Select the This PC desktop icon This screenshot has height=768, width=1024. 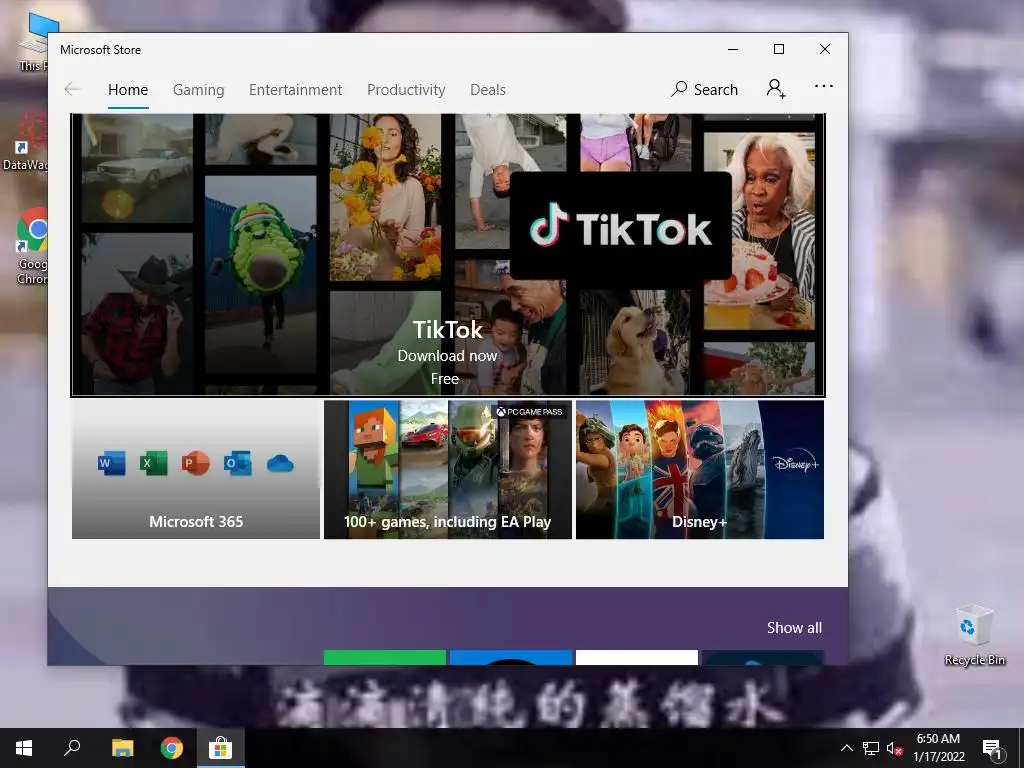[32, 40]
